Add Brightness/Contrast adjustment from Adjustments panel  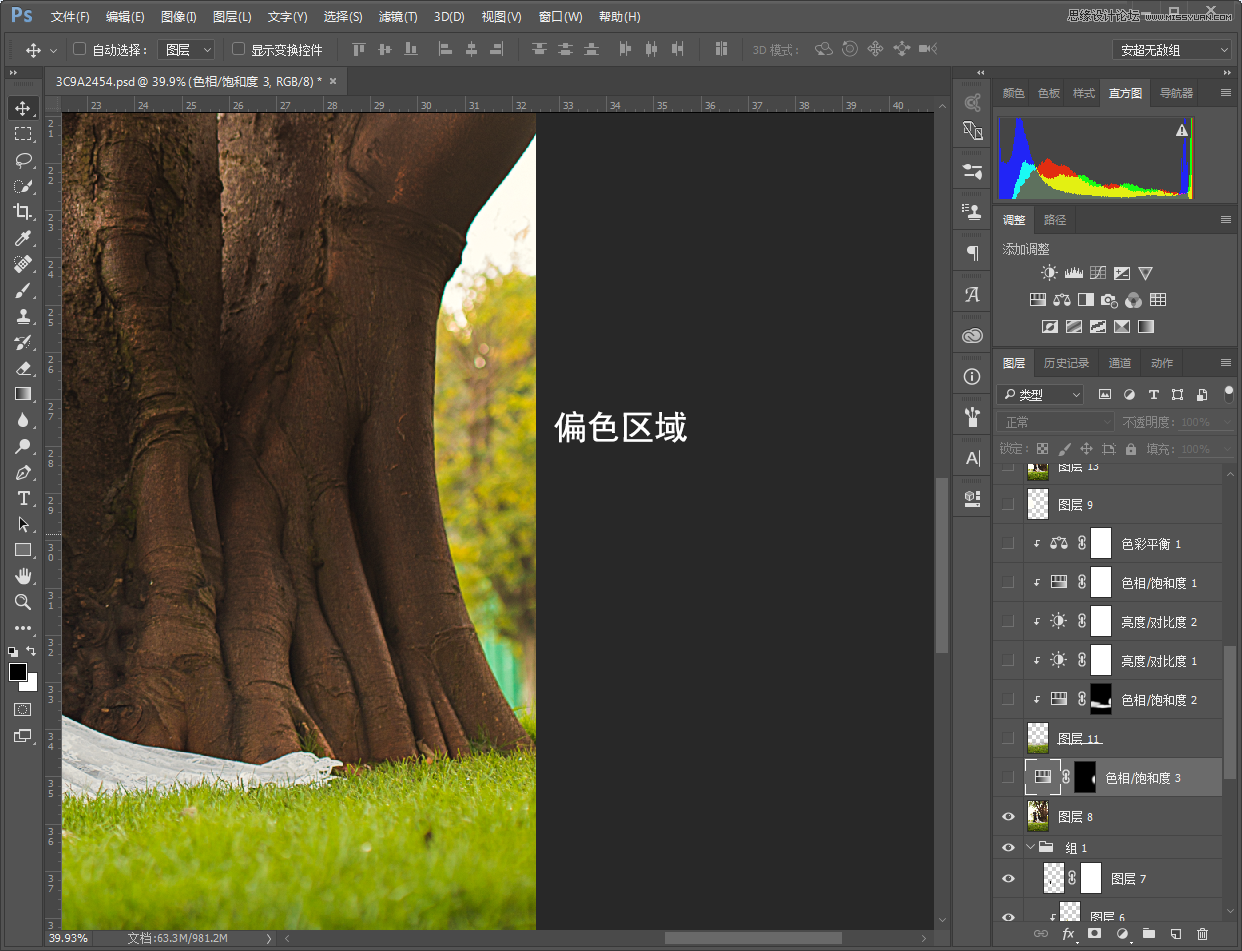[x=1048, y=273]
